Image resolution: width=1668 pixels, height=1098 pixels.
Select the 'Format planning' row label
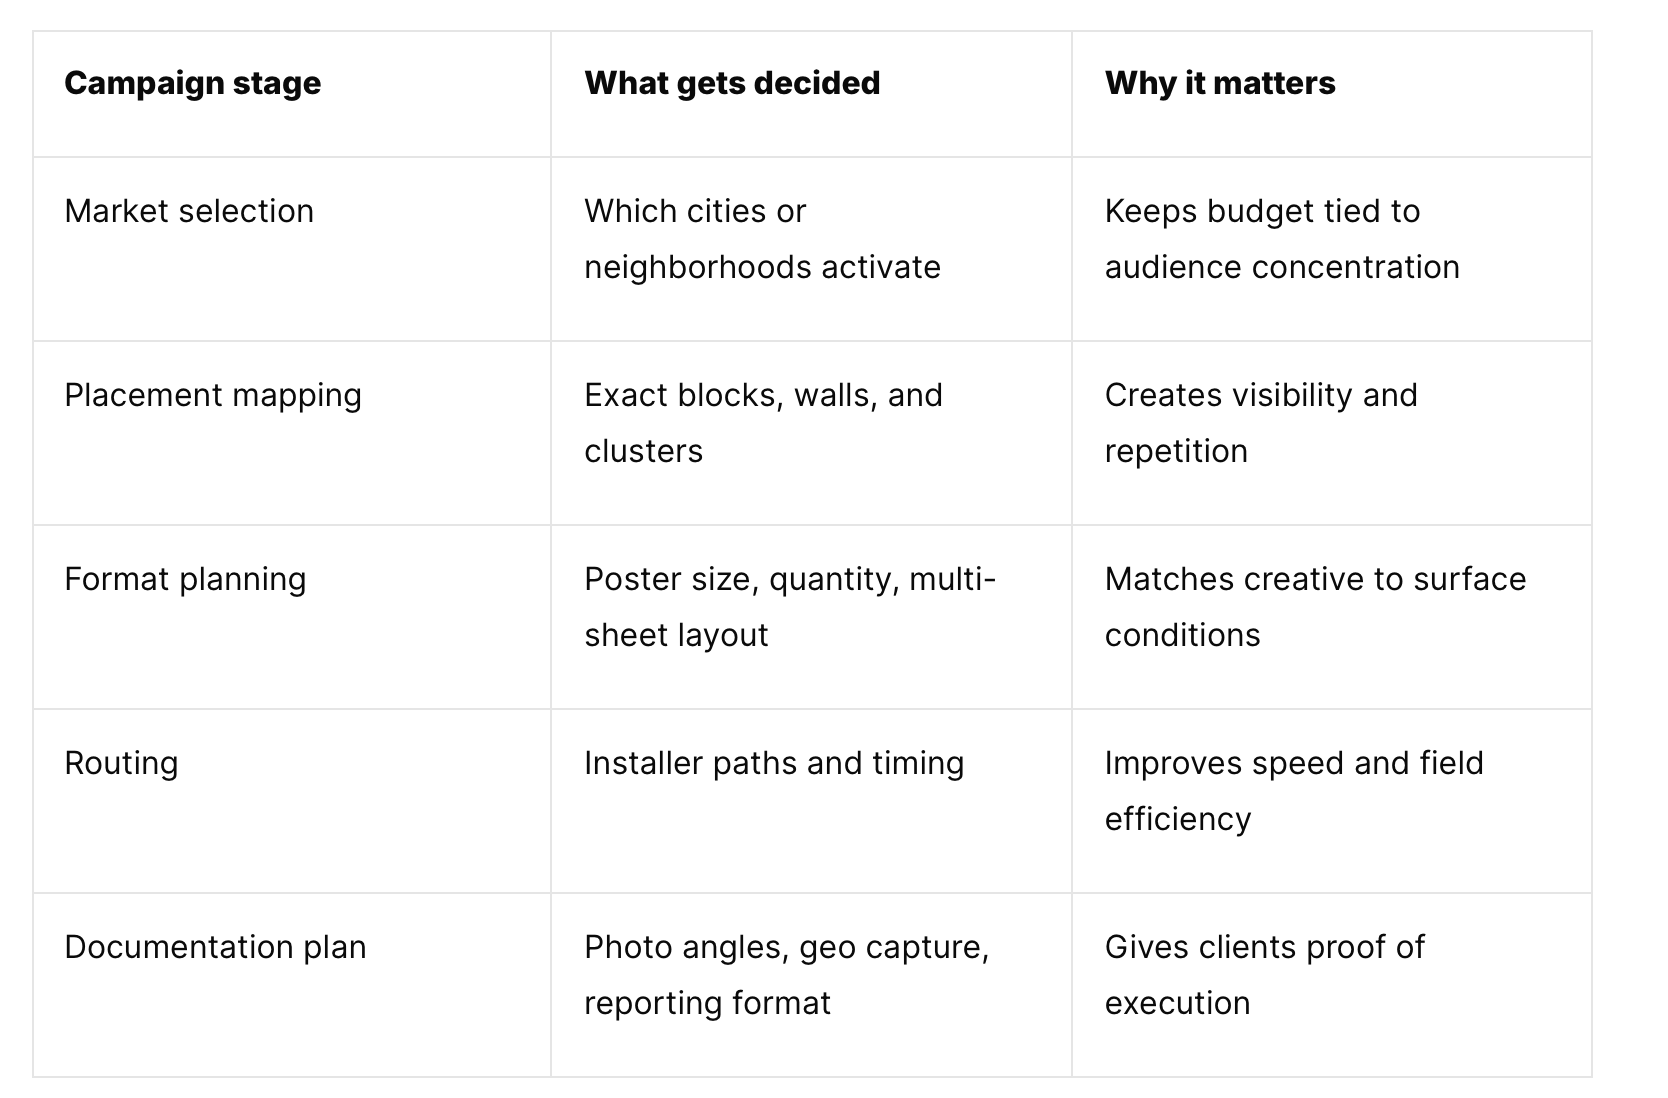(x=185, y=580)
